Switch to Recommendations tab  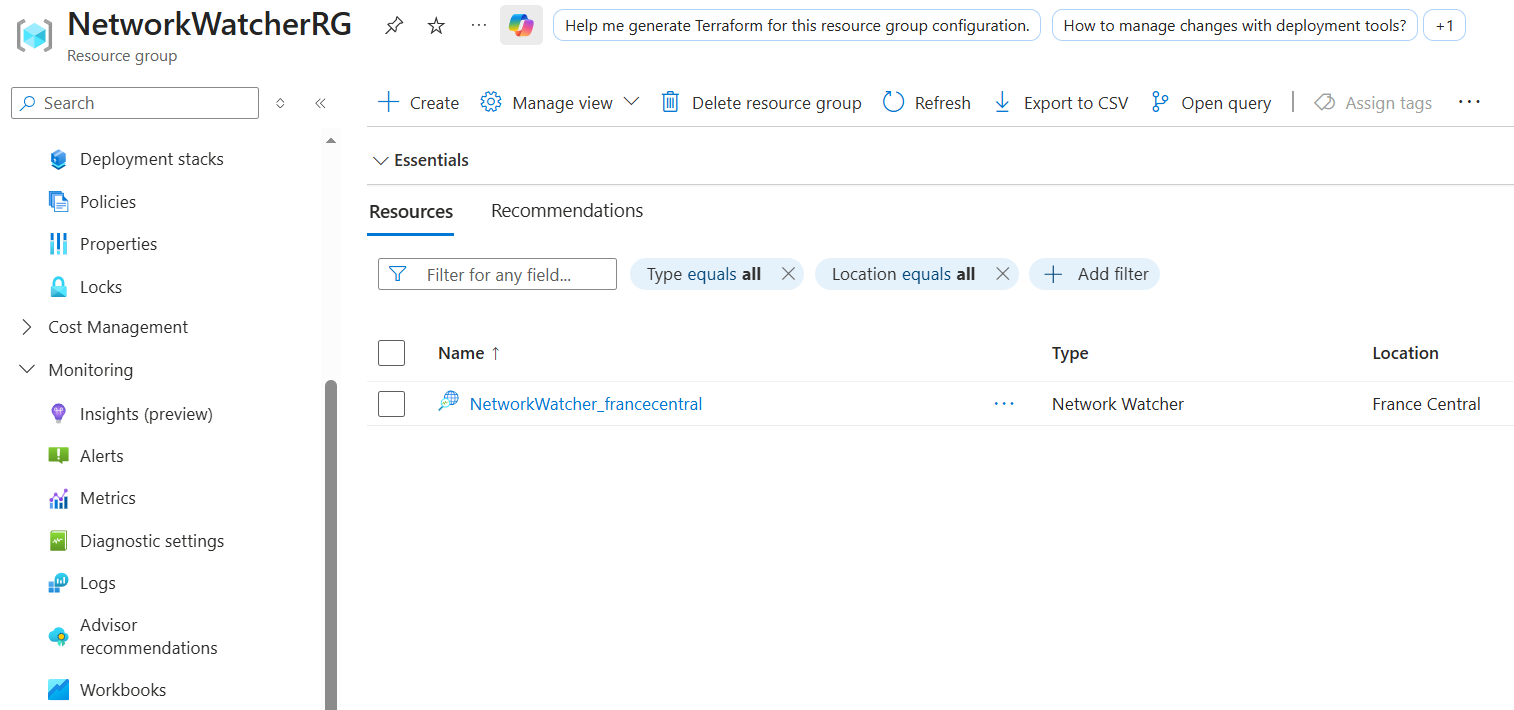pos(567,211)
